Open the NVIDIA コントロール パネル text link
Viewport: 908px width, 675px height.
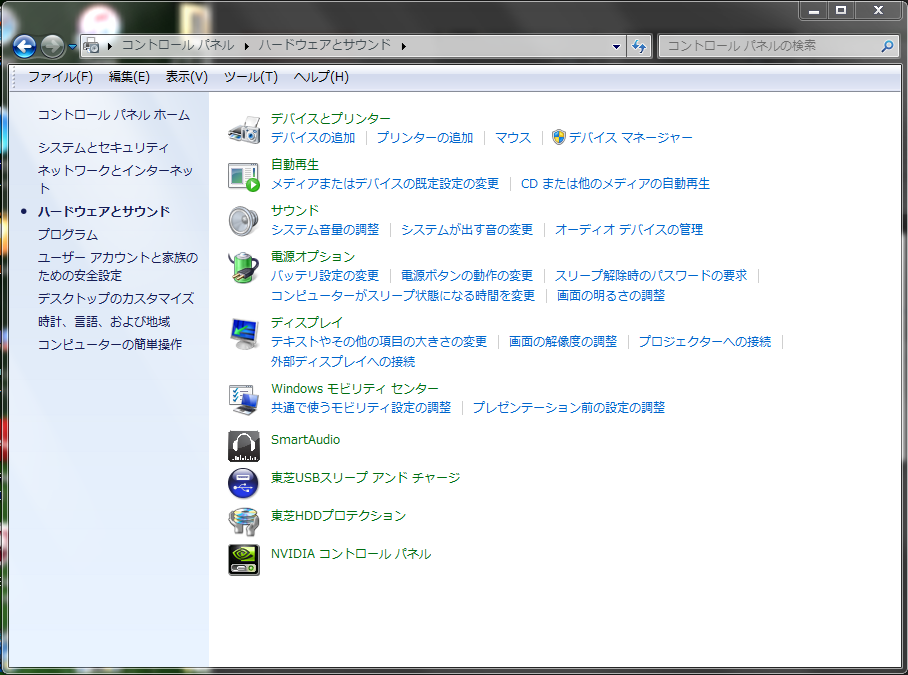(x=351, y=554)
